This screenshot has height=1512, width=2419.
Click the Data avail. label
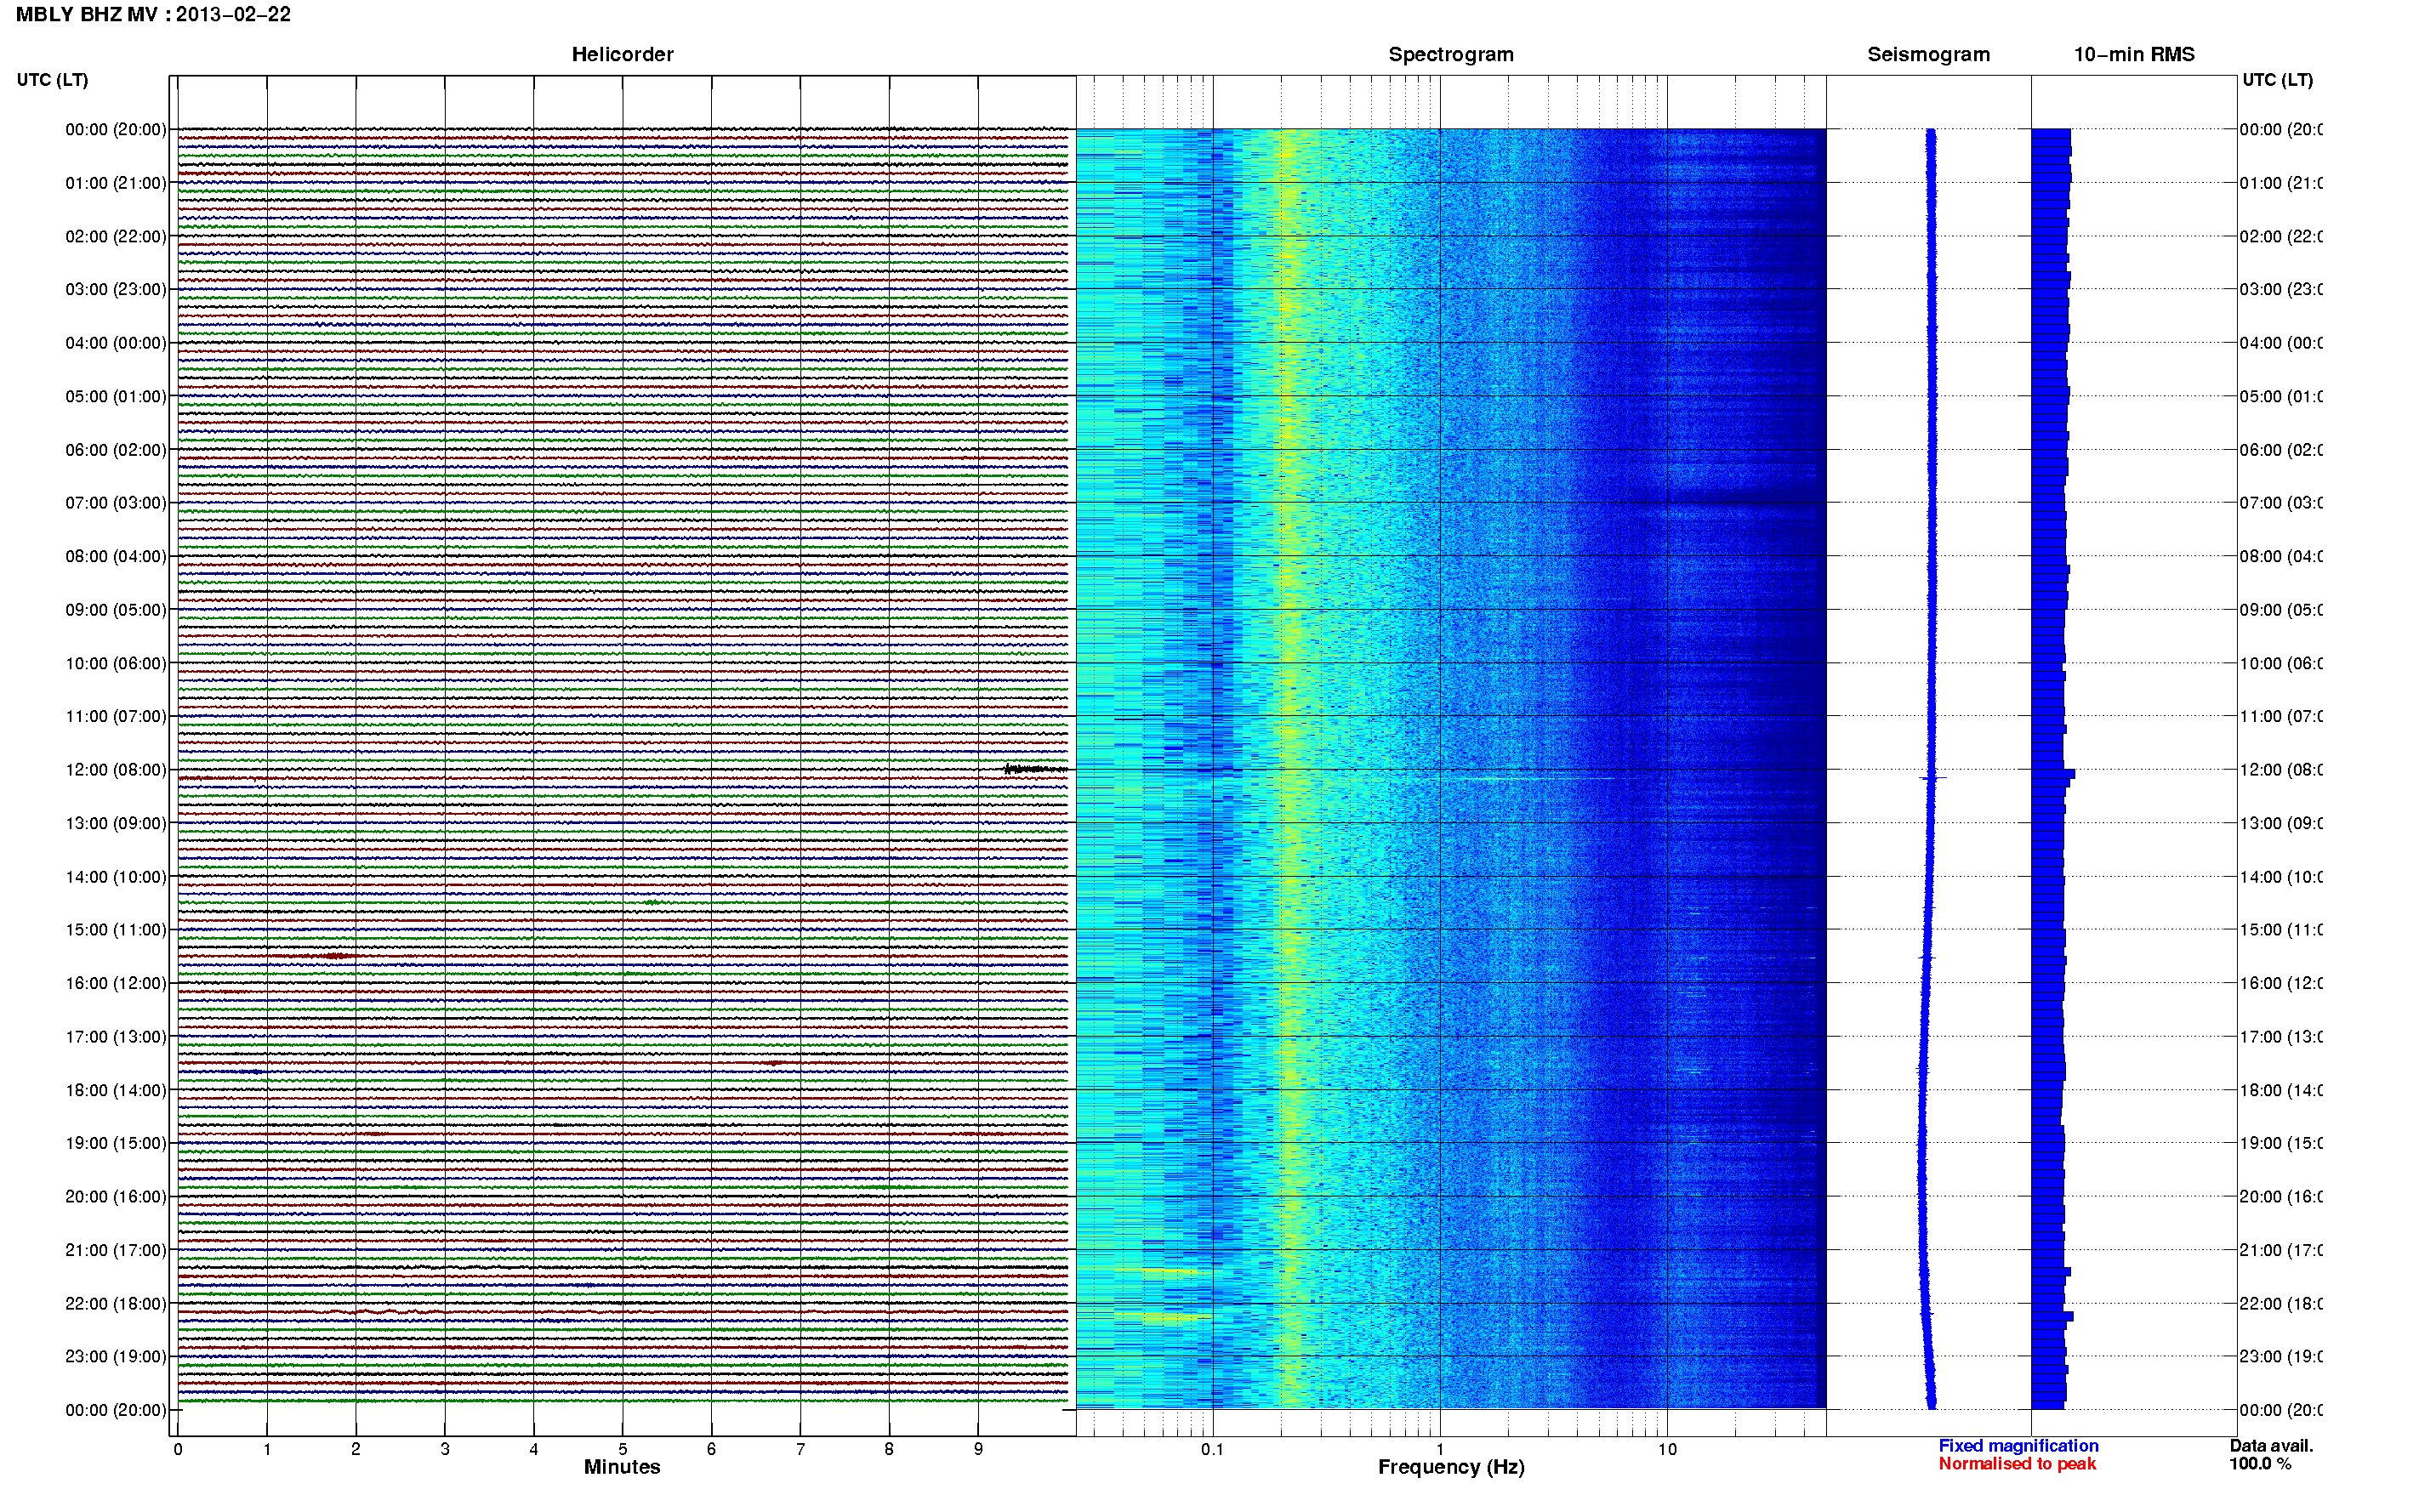pos(2271,1446)
